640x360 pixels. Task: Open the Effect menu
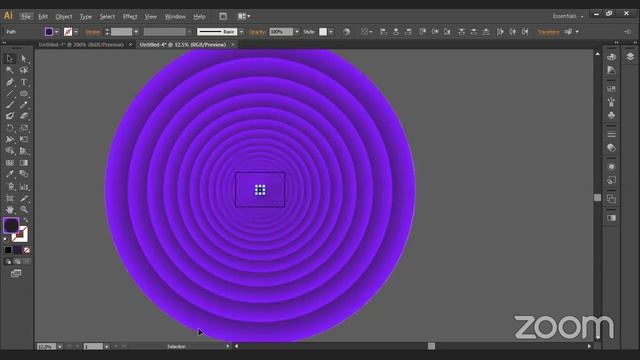point(130,17)
